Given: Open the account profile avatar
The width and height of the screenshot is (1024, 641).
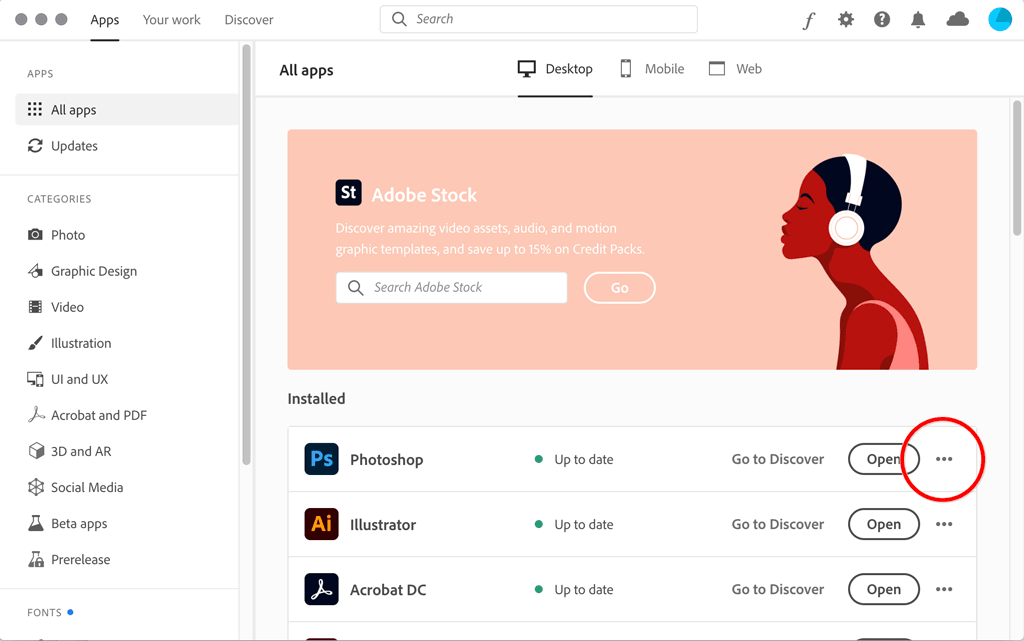Looking at the screenshot, I should (1000, 20).
